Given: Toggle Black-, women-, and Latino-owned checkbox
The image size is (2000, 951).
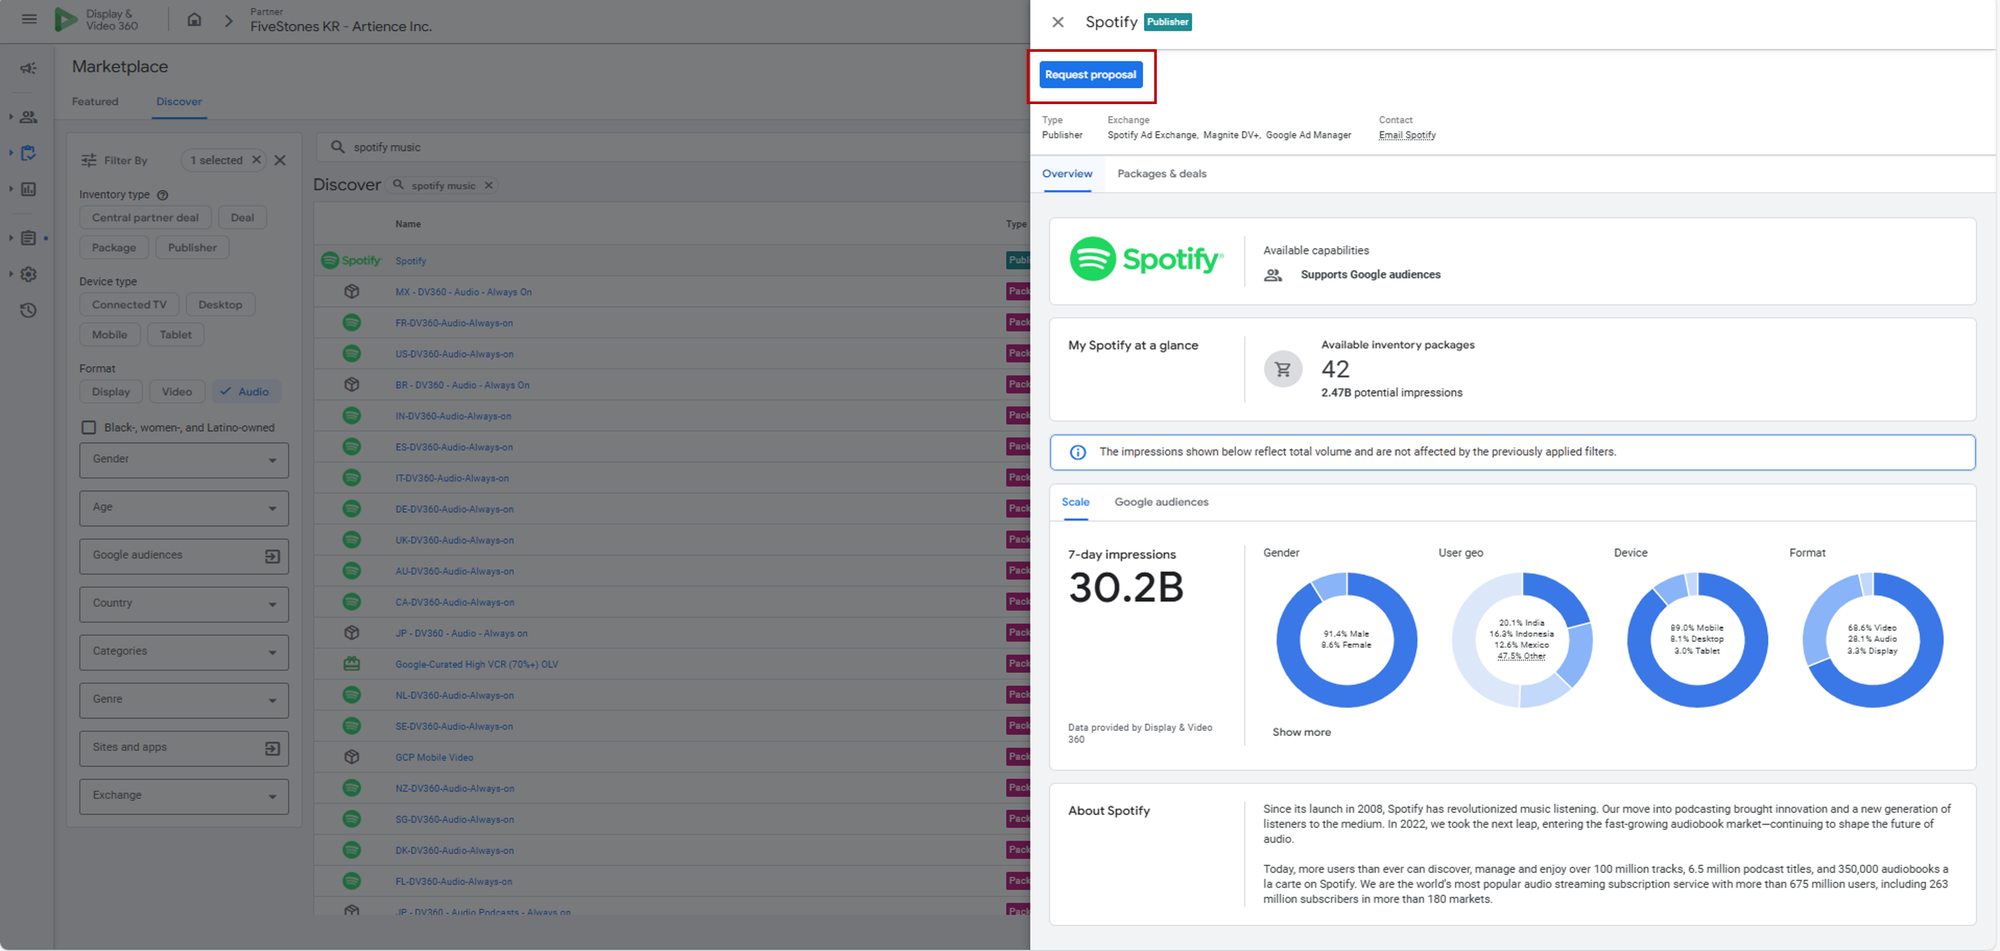Looking at the screenshot, I should click(89, 428).
